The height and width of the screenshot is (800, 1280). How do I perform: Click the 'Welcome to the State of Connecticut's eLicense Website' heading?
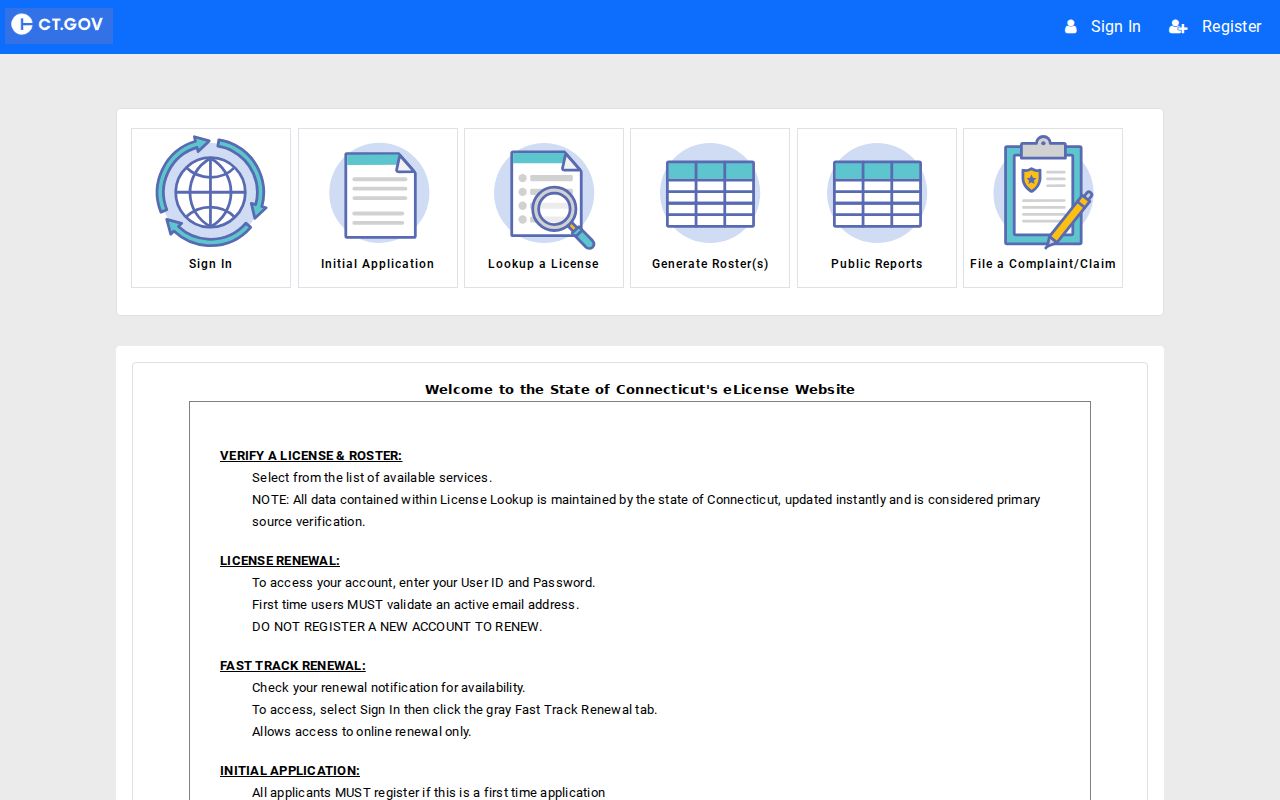640,390
